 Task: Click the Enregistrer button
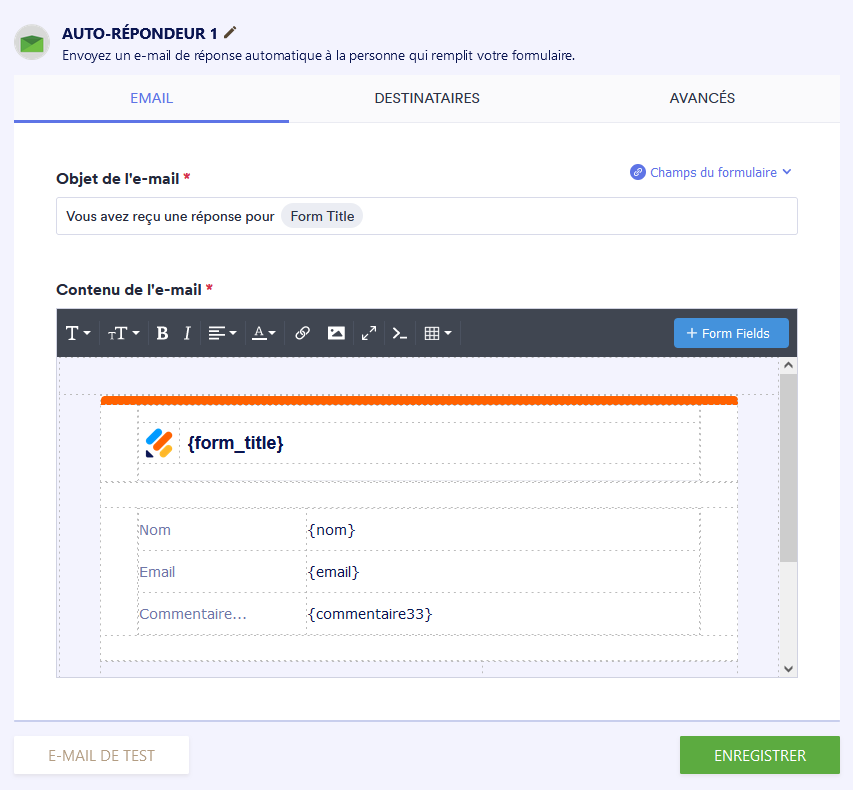point(759,755)
